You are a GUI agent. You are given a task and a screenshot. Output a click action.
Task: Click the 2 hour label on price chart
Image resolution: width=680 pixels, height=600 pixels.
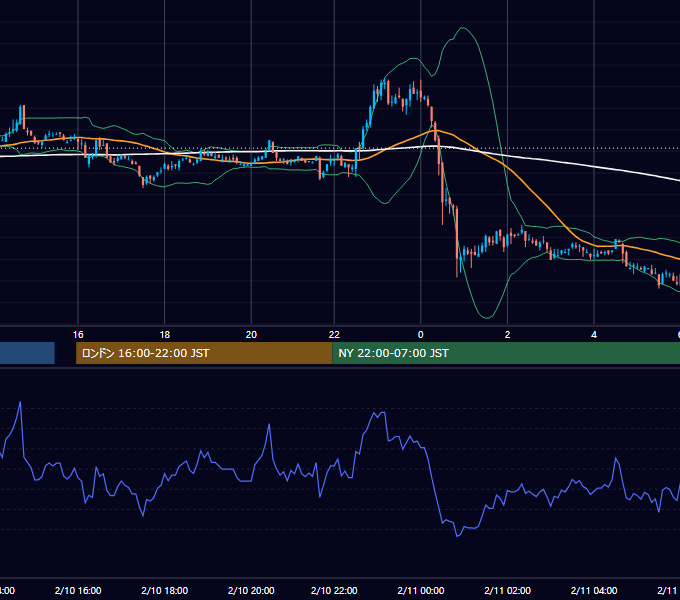[507, 334]
